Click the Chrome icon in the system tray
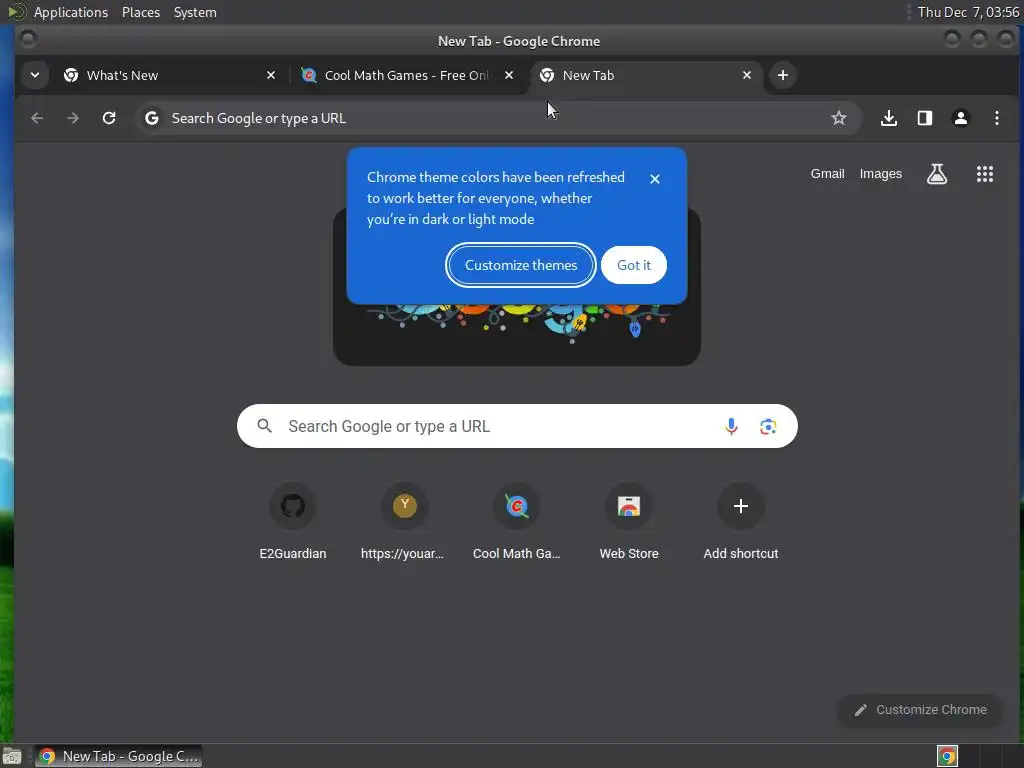 (947, 756)
